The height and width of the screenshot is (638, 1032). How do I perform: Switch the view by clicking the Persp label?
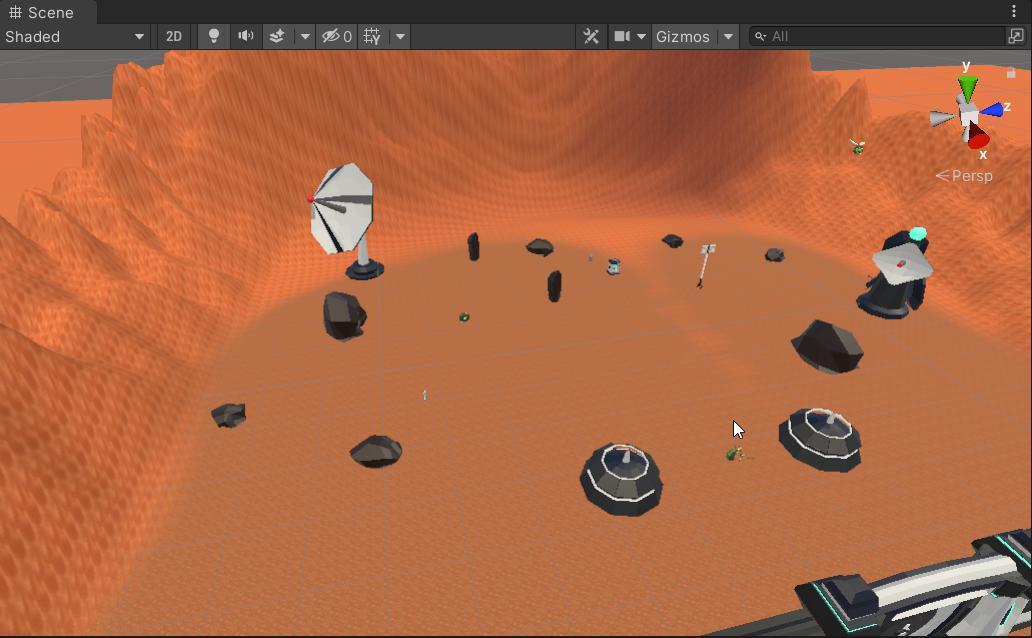pyautogui.click(x=972, y=176)
